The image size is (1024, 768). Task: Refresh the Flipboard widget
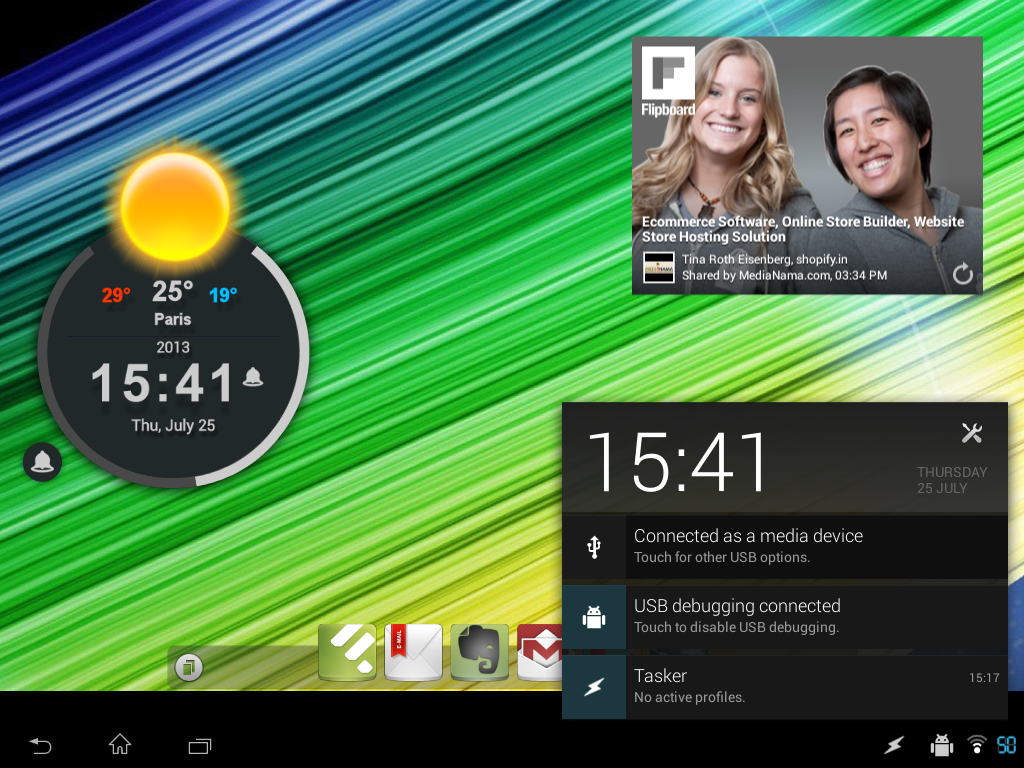point(962,274)
